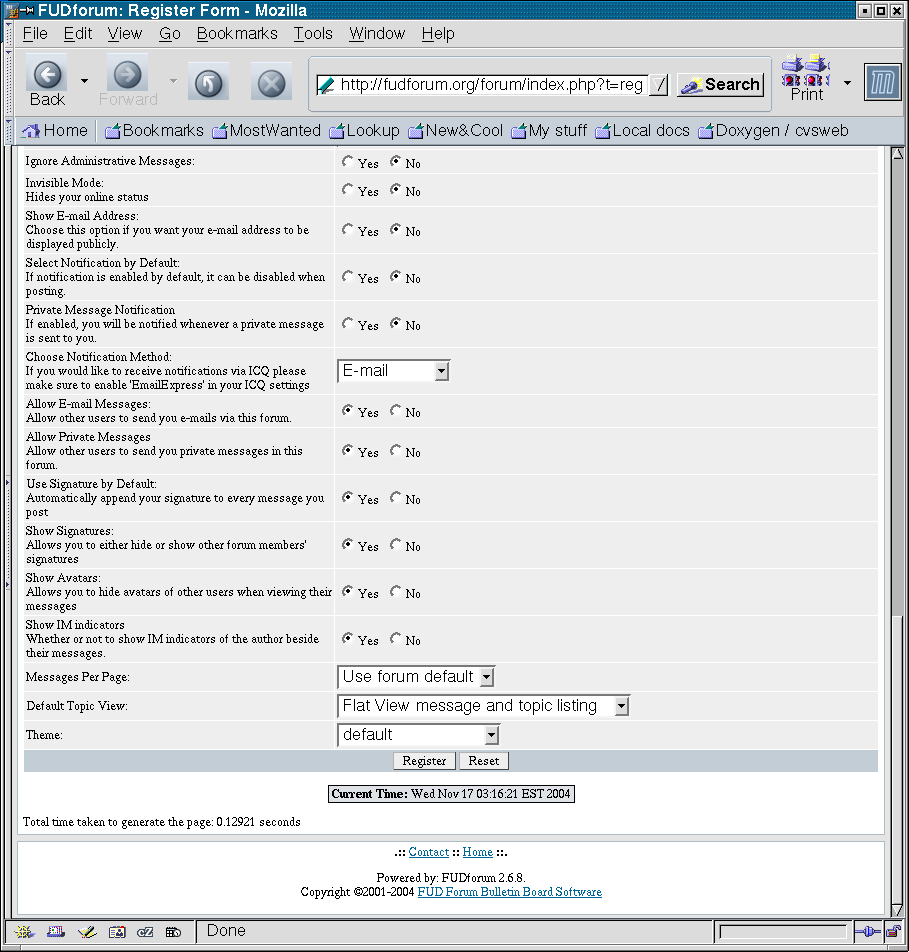Click the Mozilla throbber logo
909x952 pixels.
coord(882,83)
